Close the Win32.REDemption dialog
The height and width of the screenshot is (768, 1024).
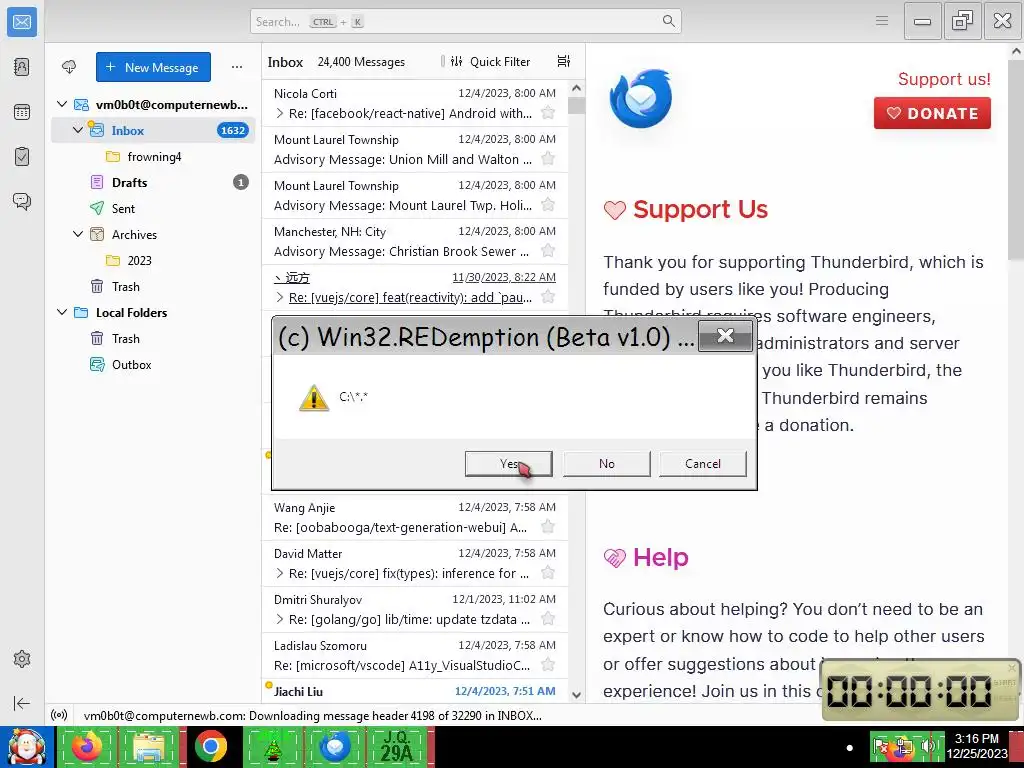725,336
